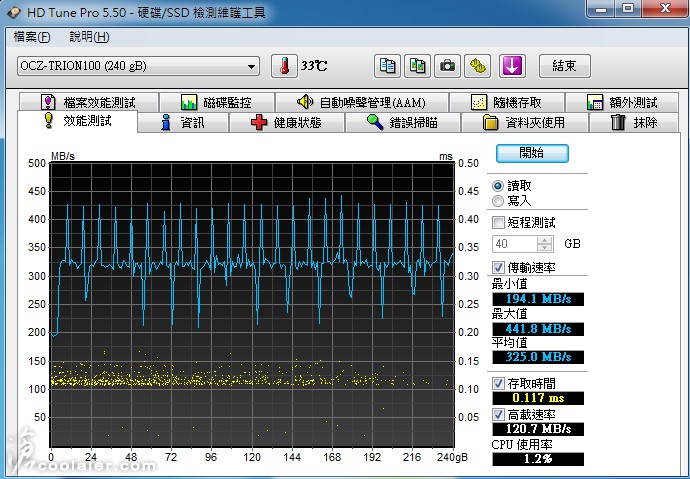Select the 寫入 write radio button

click(498, 201)
